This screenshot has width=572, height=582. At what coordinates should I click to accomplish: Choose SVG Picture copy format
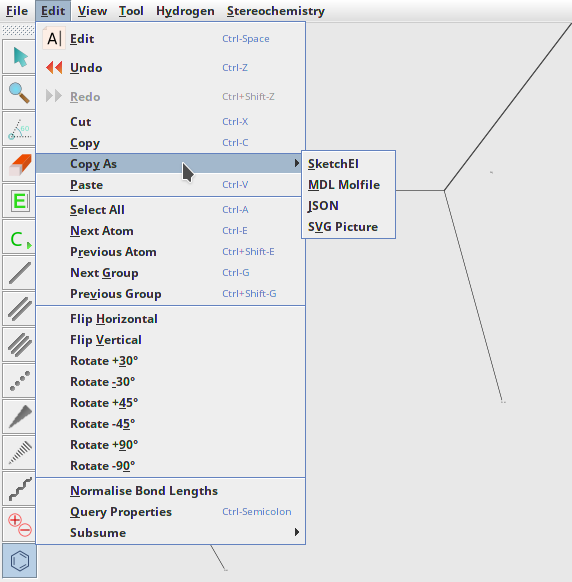pos(349,226)
